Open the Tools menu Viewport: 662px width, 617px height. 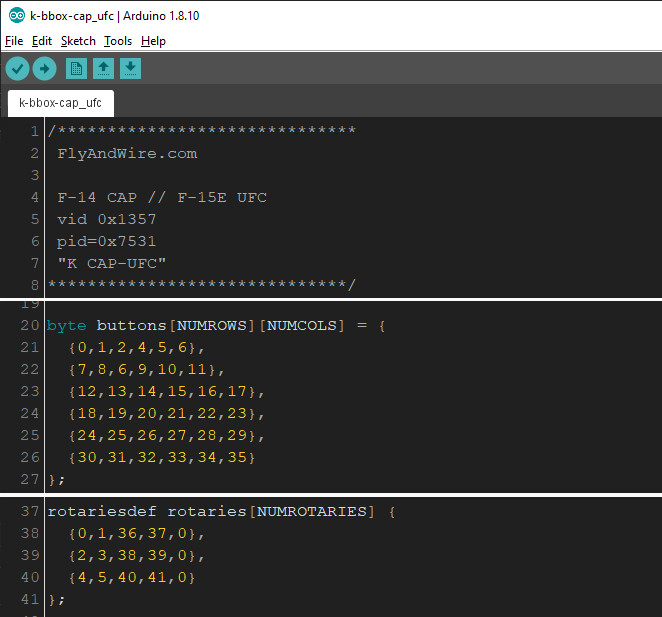(x=118, y=41)
